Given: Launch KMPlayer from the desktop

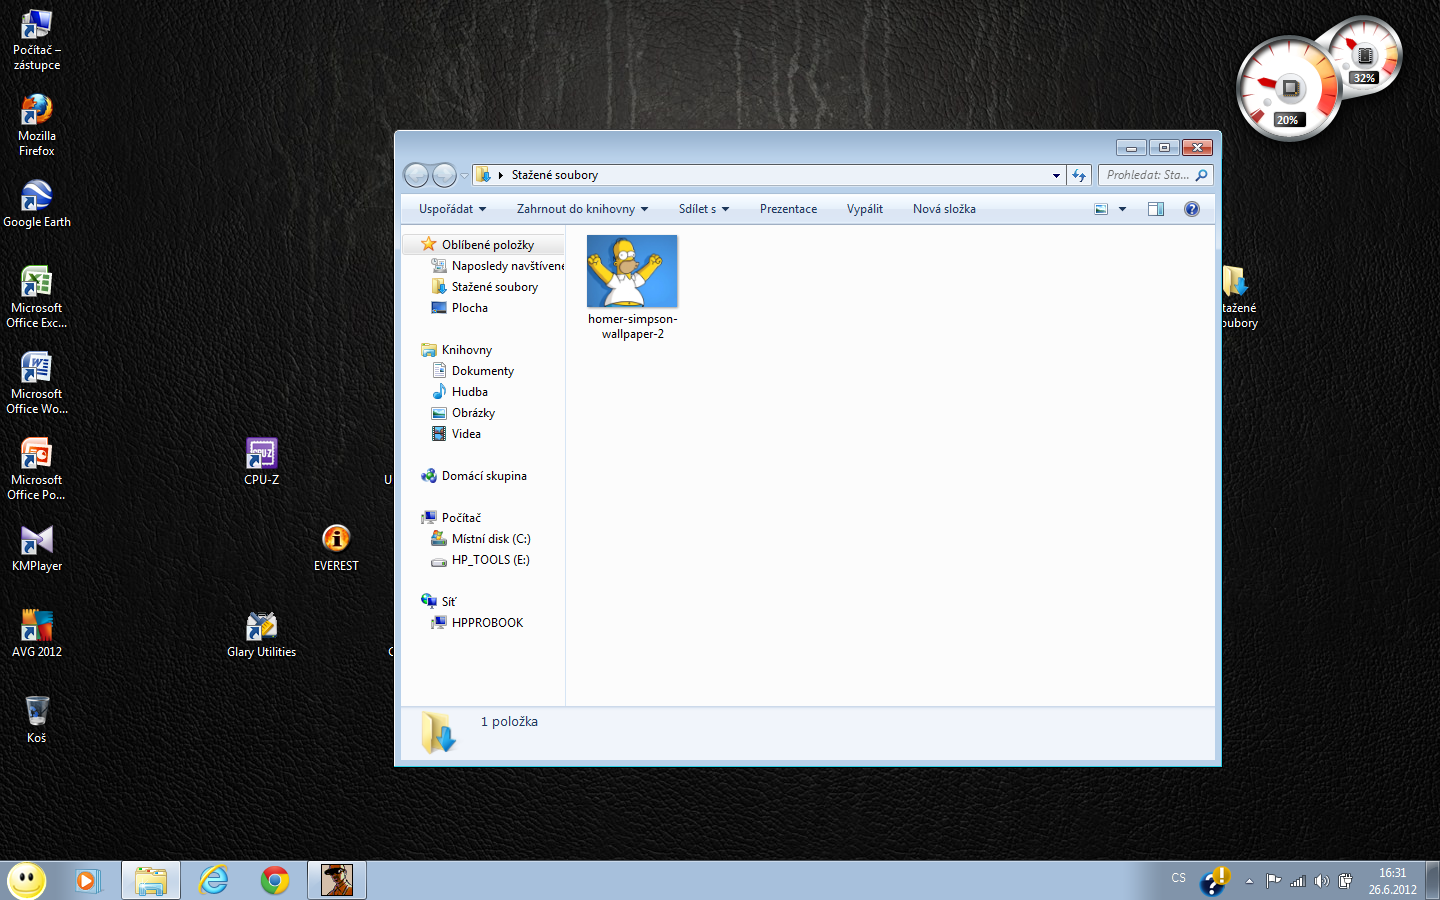Looking at the screenshot, I should pyautogui.click(x=37, y=548).
